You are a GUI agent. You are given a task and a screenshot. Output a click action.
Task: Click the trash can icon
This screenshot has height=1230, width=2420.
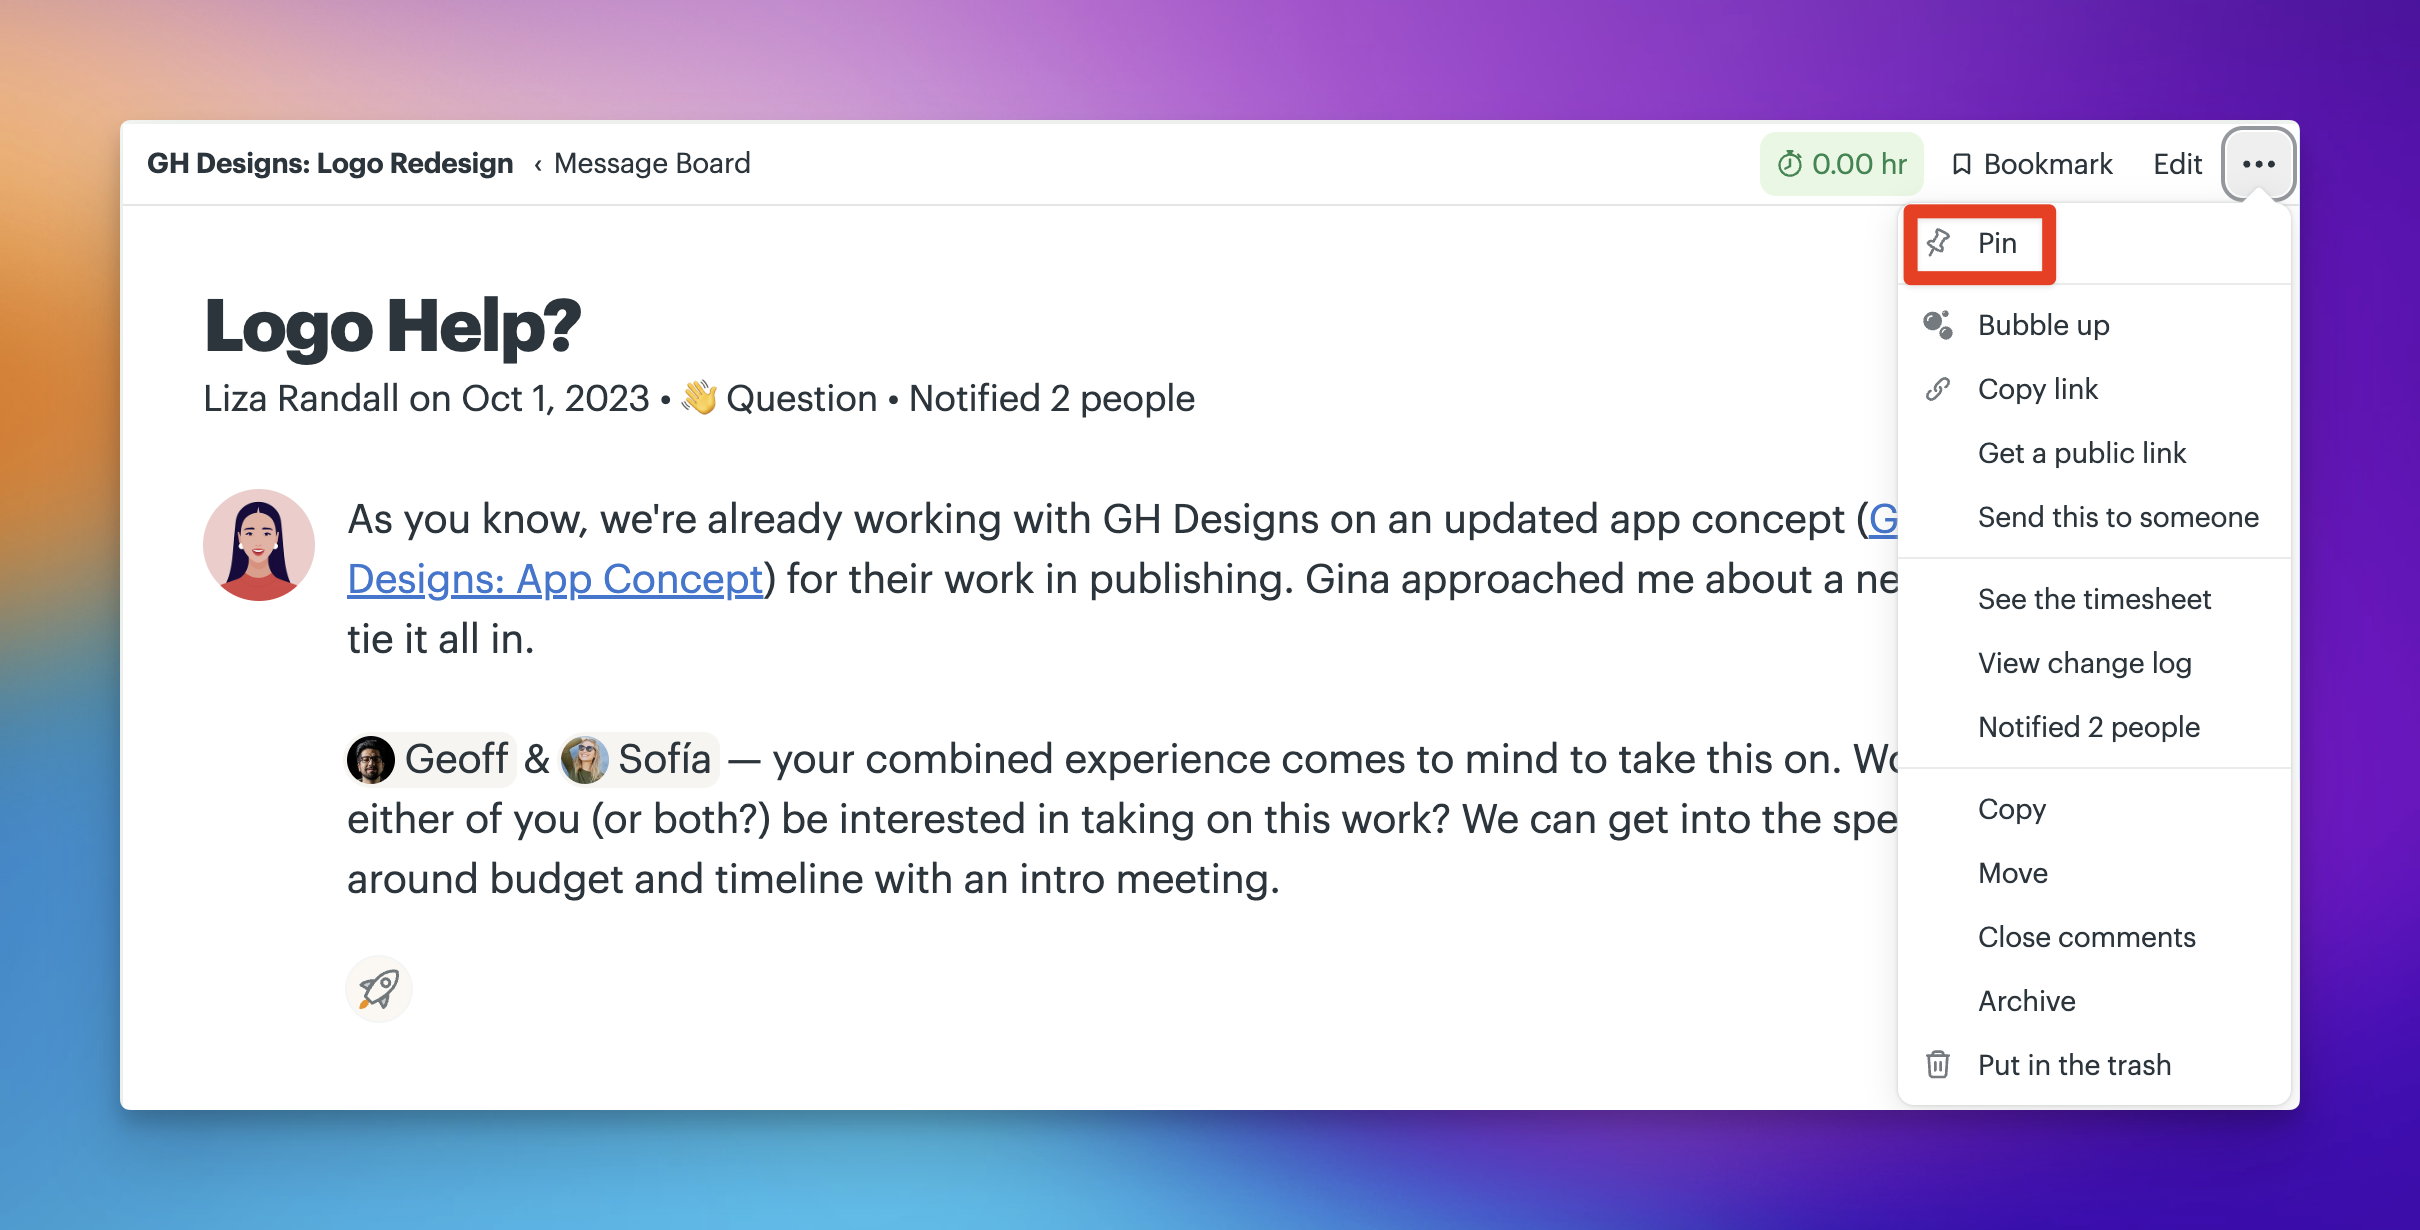point(1938,1065)
